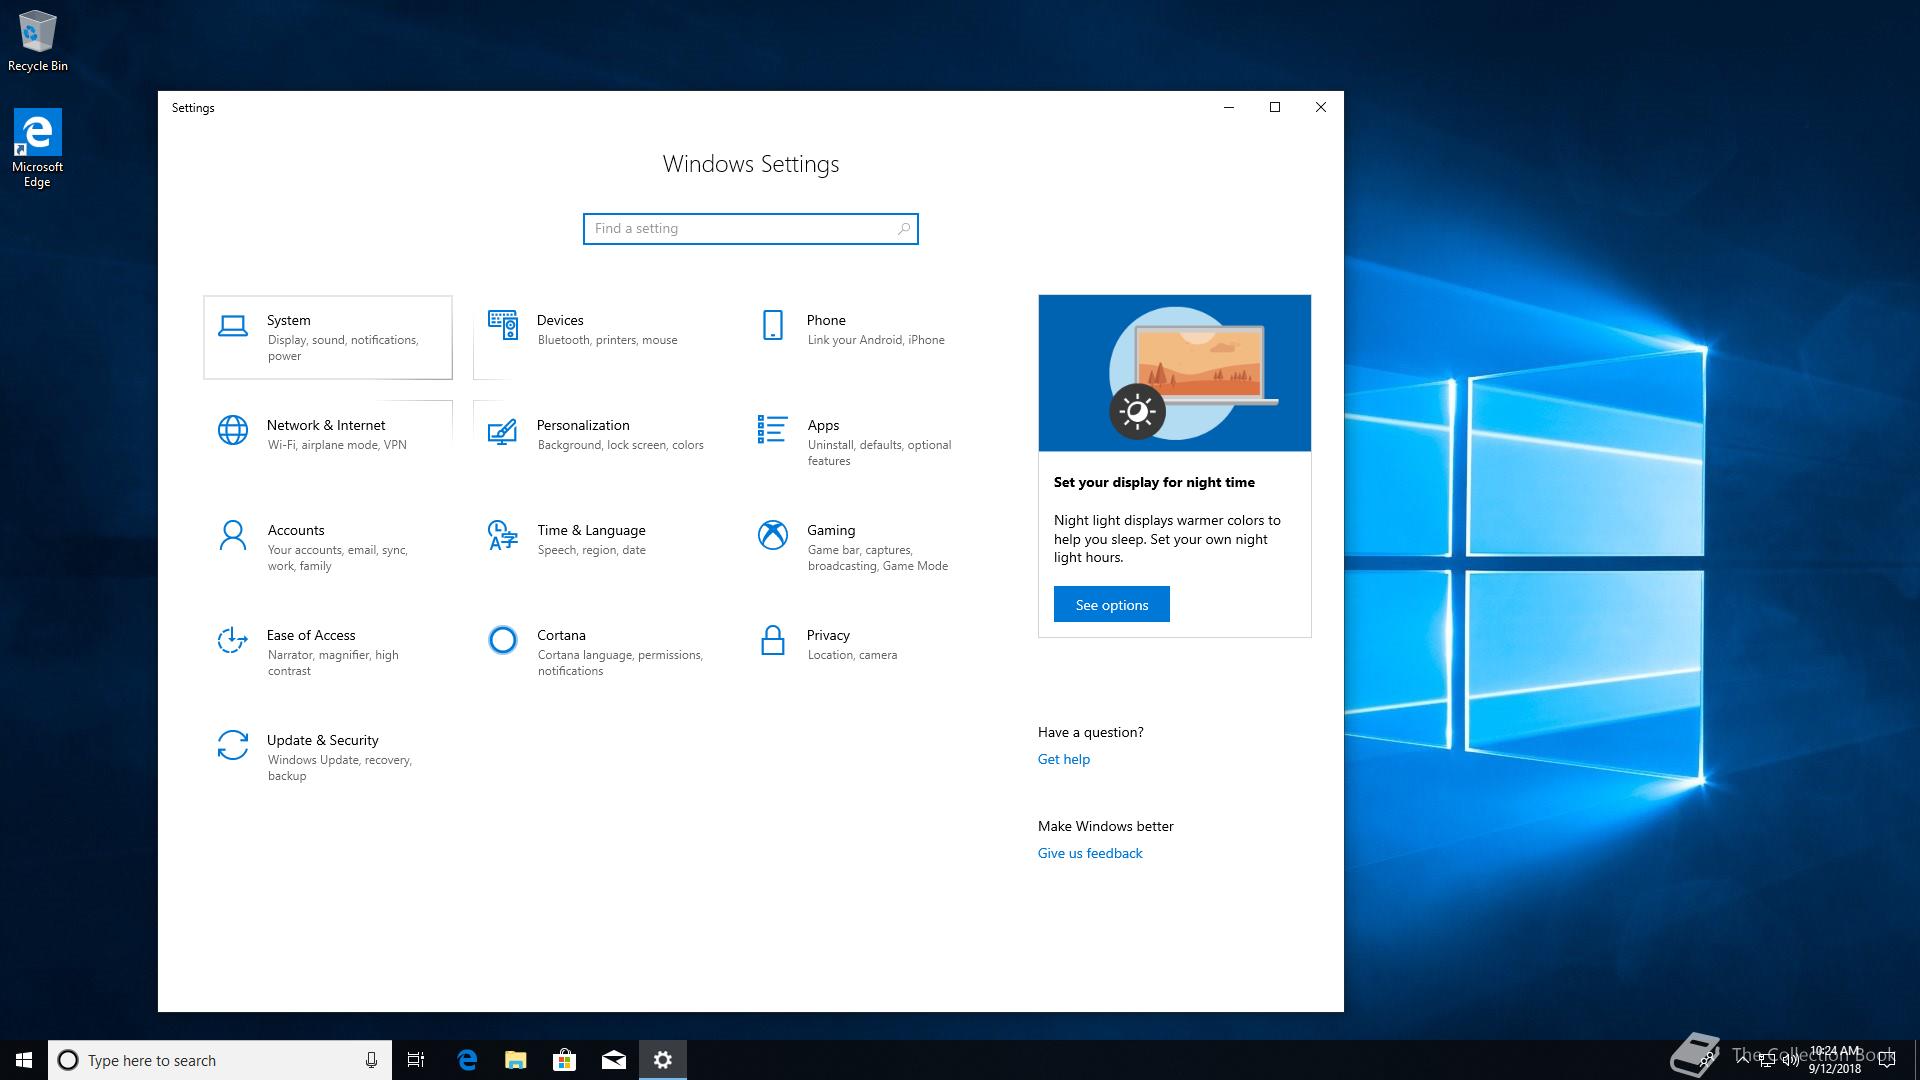Viewport: 1920px width, 1080px height.
Task: Open Microsoft Store from the taskbar
Action: tap(565, 1060)
